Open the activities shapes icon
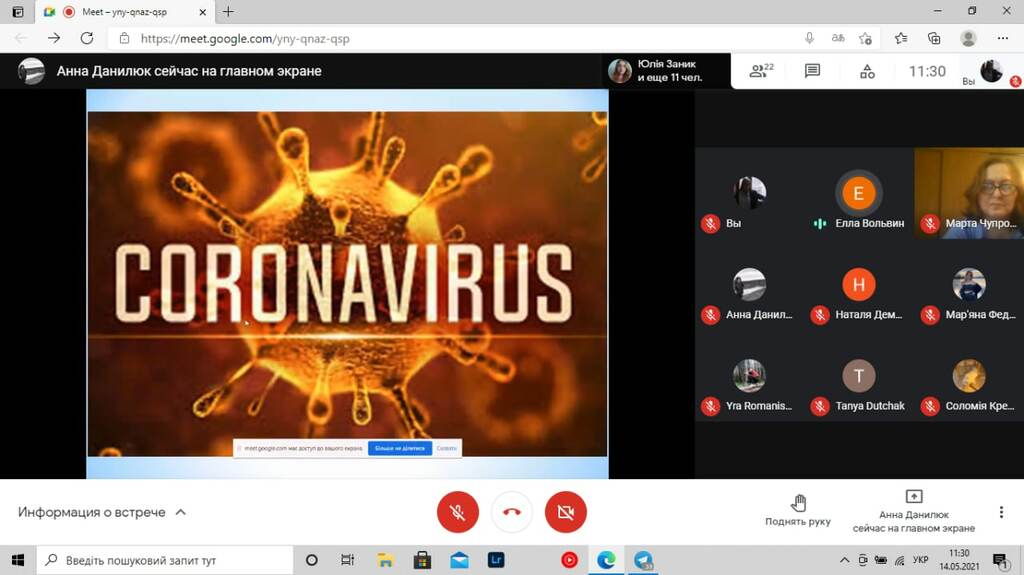This screenshot has height=575, width=1024. [x=867, y=71]
